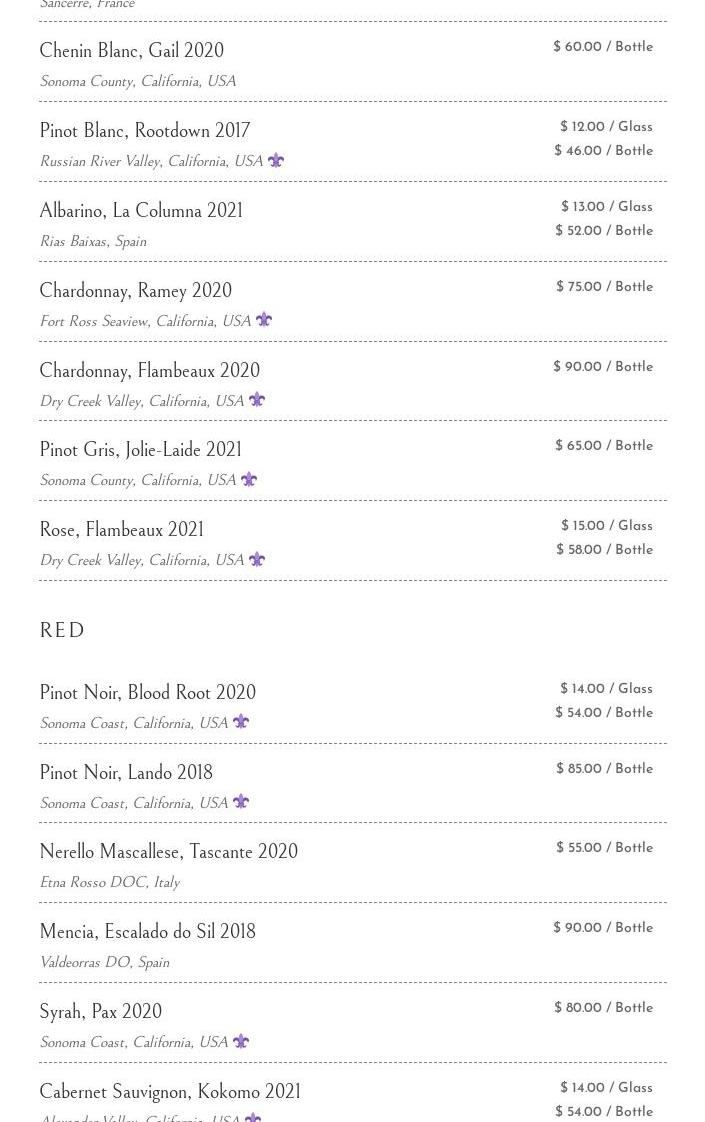
Task: Select the Albarino, La Columna 2021 title
Action: [x=141, y=211]
